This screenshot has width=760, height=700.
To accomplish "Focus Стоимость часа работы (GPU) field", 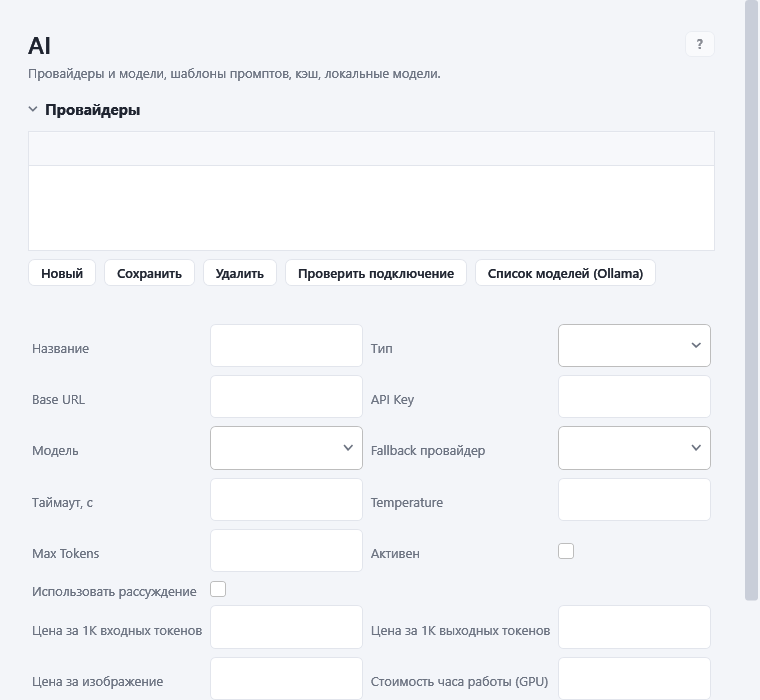I will click(634, 679).
